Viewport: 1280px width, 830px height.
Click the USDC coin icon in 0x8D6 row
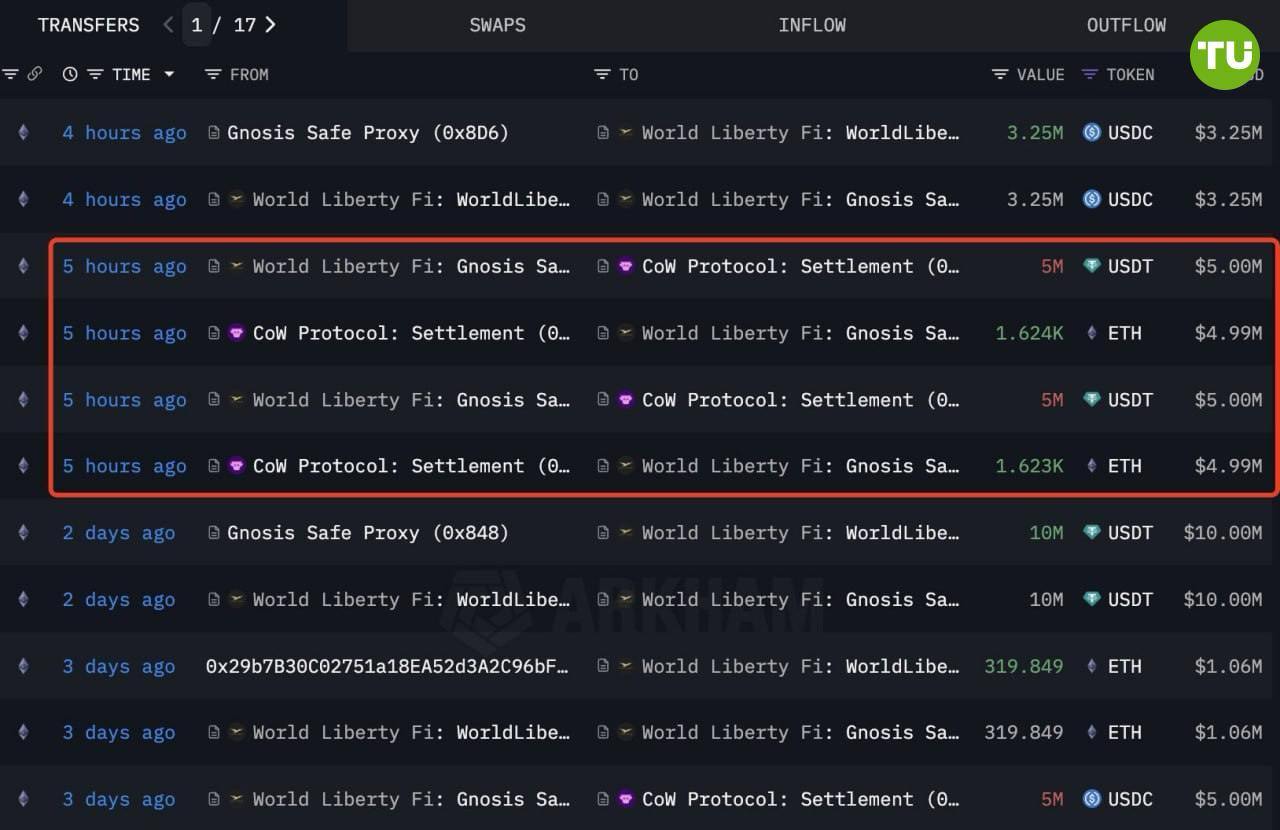(x=1092, y=132)
